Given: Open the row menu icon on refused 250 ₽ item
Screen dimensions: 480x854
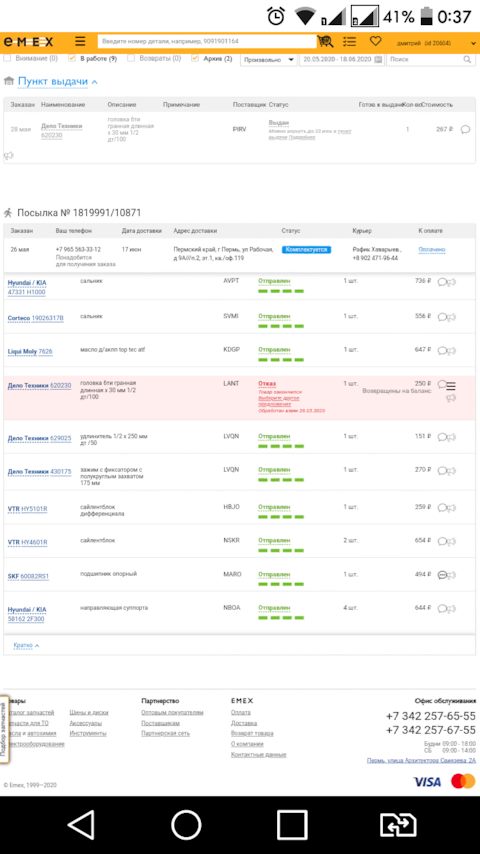Looking at the screenshot, I should click(x=451, y=386).
